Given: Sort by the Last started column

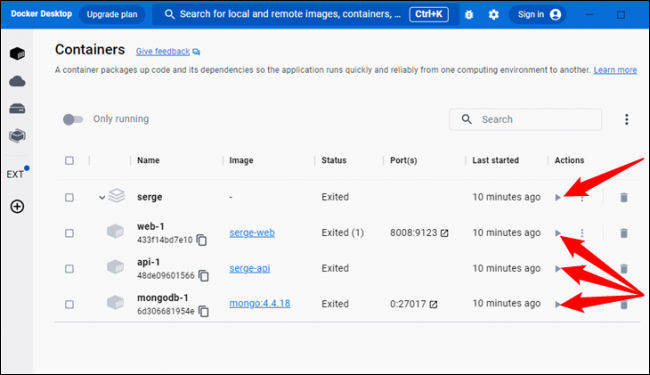Looking at the screenshot, I should 495,160.
